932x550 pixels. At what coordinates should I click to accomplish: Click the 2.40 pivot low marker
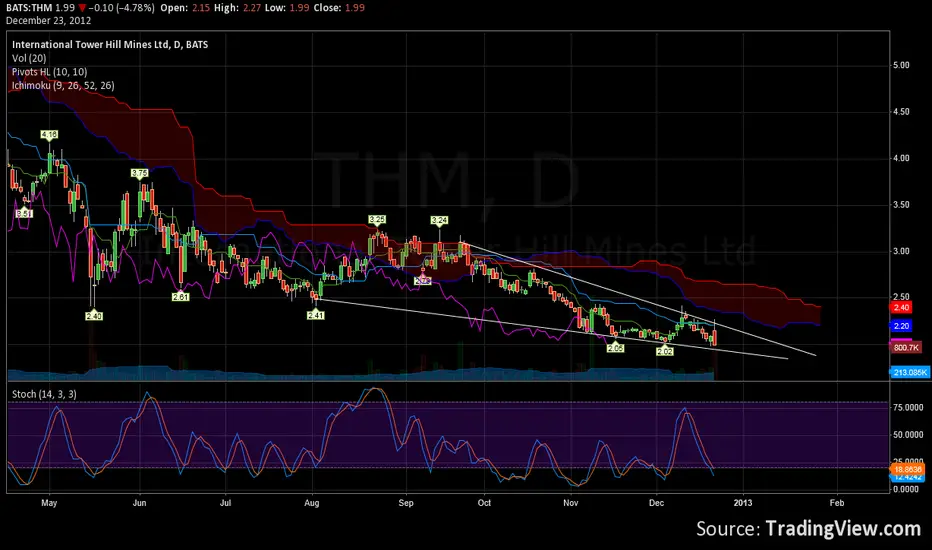(x=94, y=316)
